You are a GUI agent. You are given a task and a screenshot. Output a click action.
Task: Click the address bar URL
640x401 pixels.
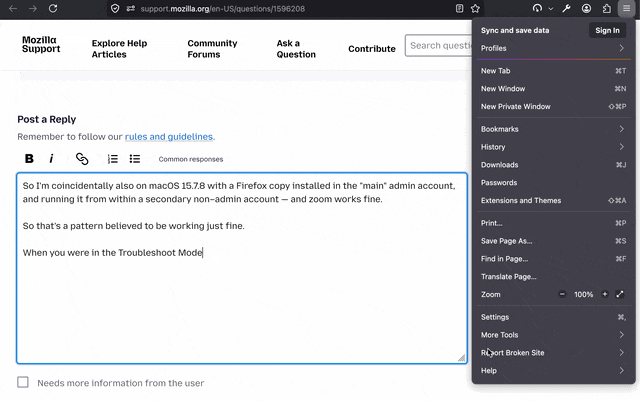[x=222, y=9]
